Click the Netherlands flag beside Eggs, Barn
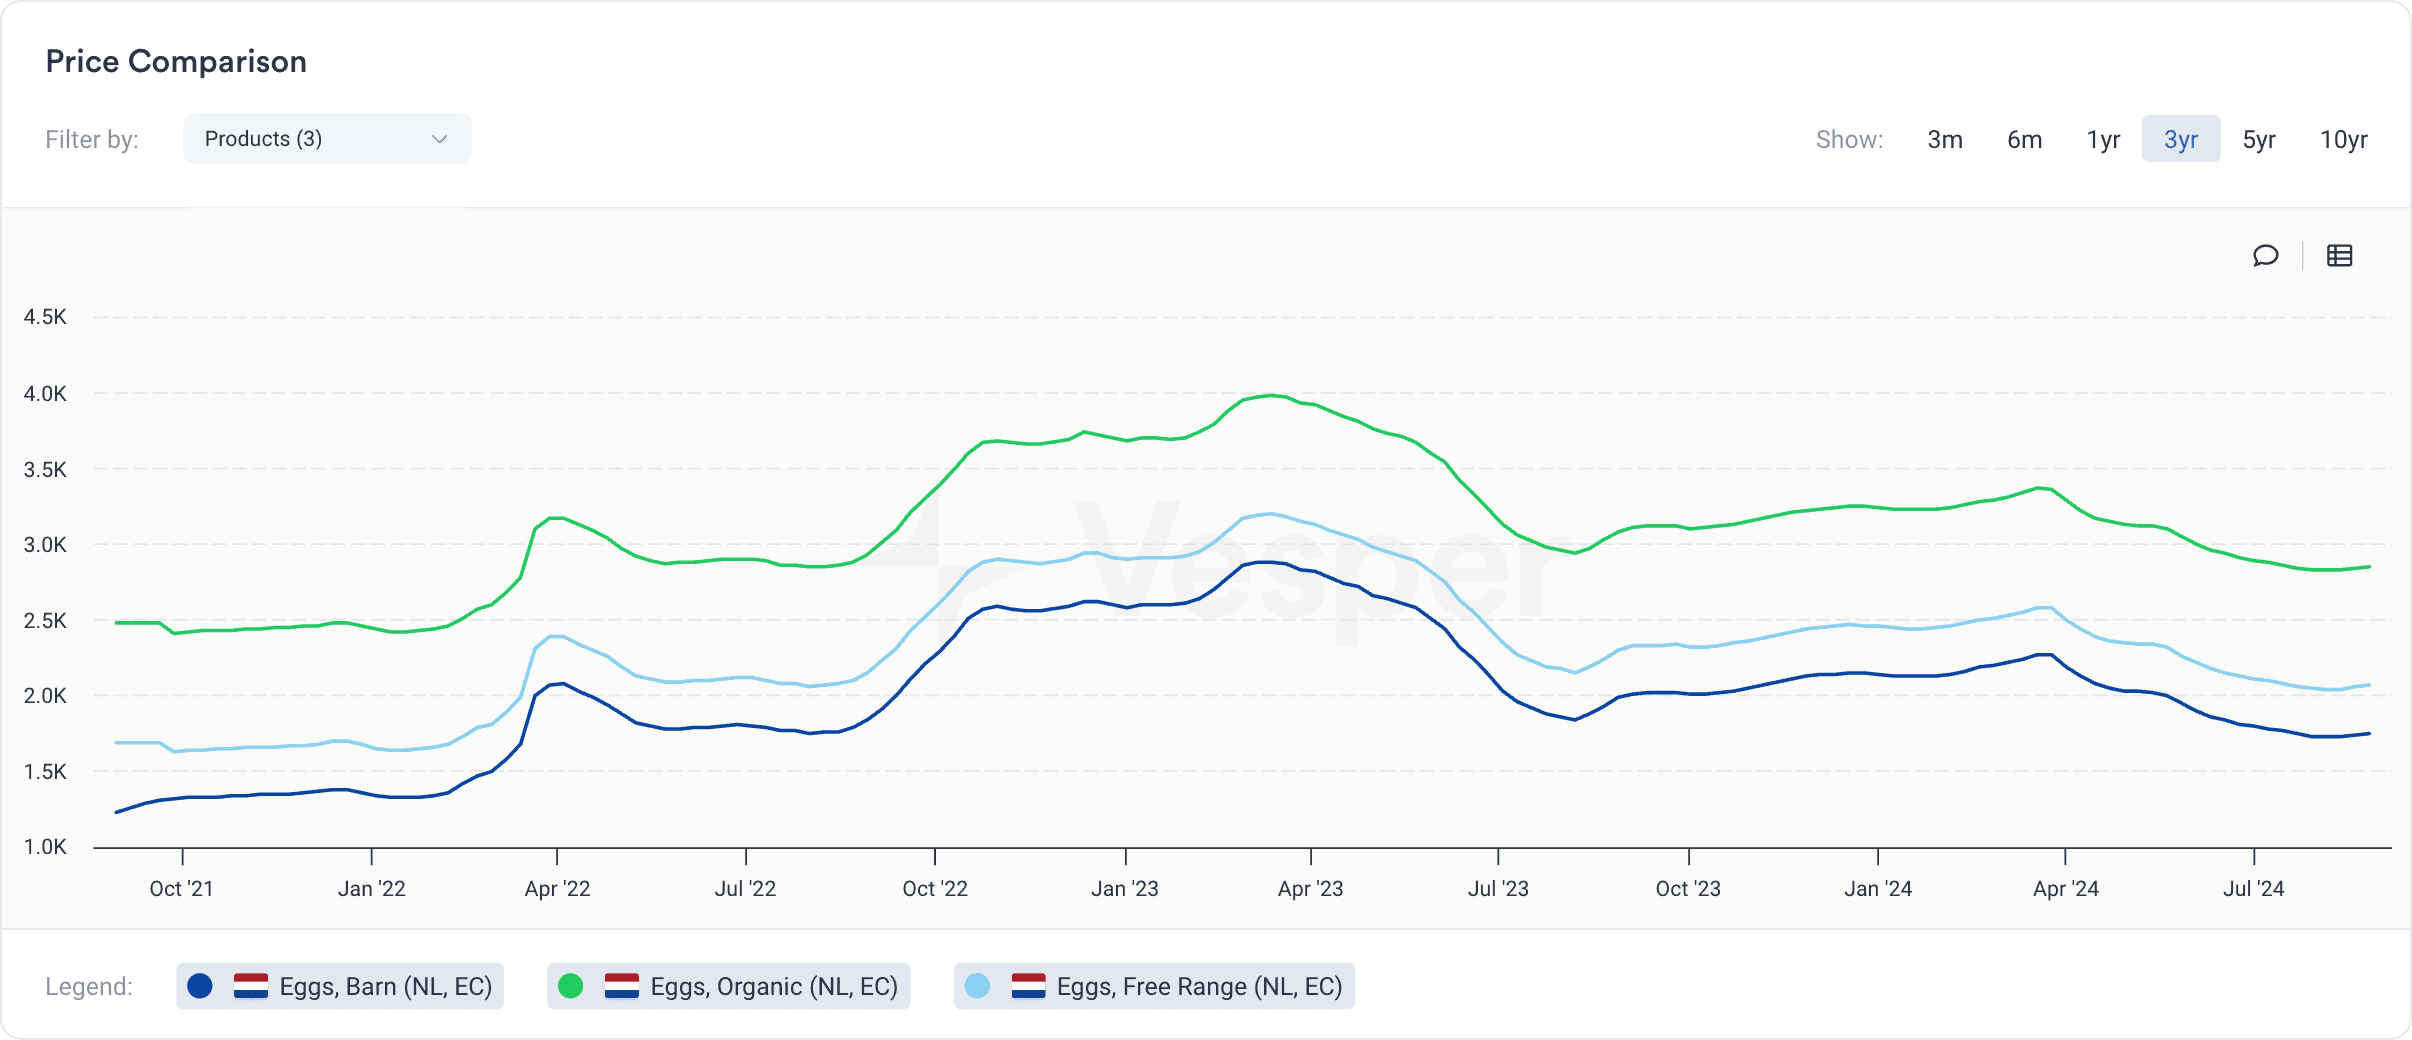 (x=250, y=986)
